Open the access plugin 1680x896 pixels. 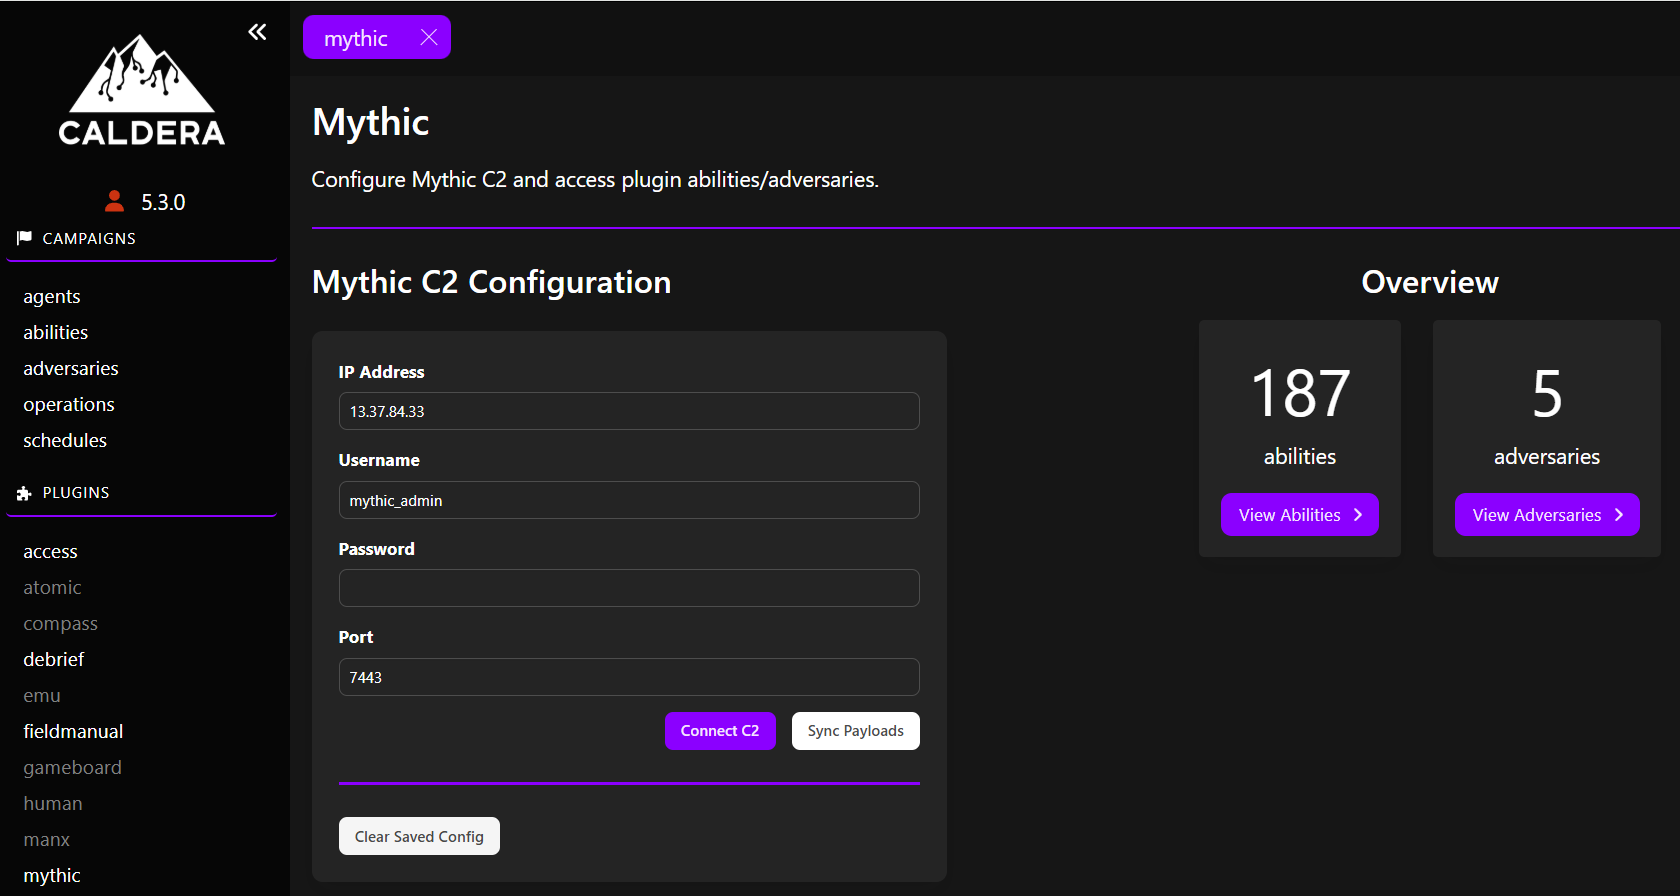pyautogui.click(x=50, y=551)
